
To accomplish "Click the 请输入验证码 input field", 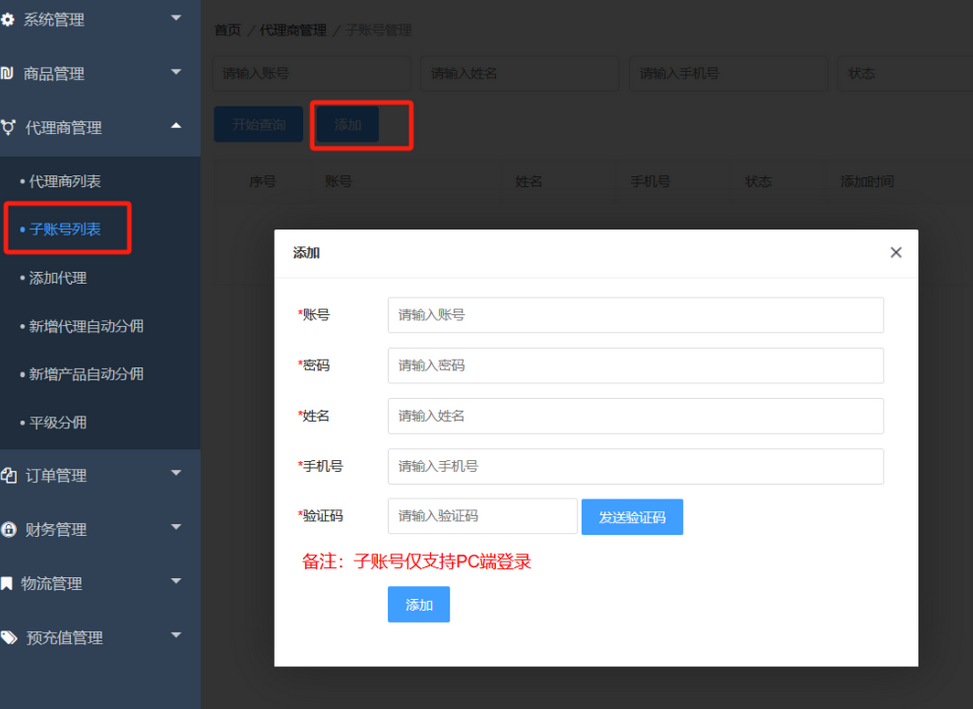I will pyautogui.click(x=483, y=516).
